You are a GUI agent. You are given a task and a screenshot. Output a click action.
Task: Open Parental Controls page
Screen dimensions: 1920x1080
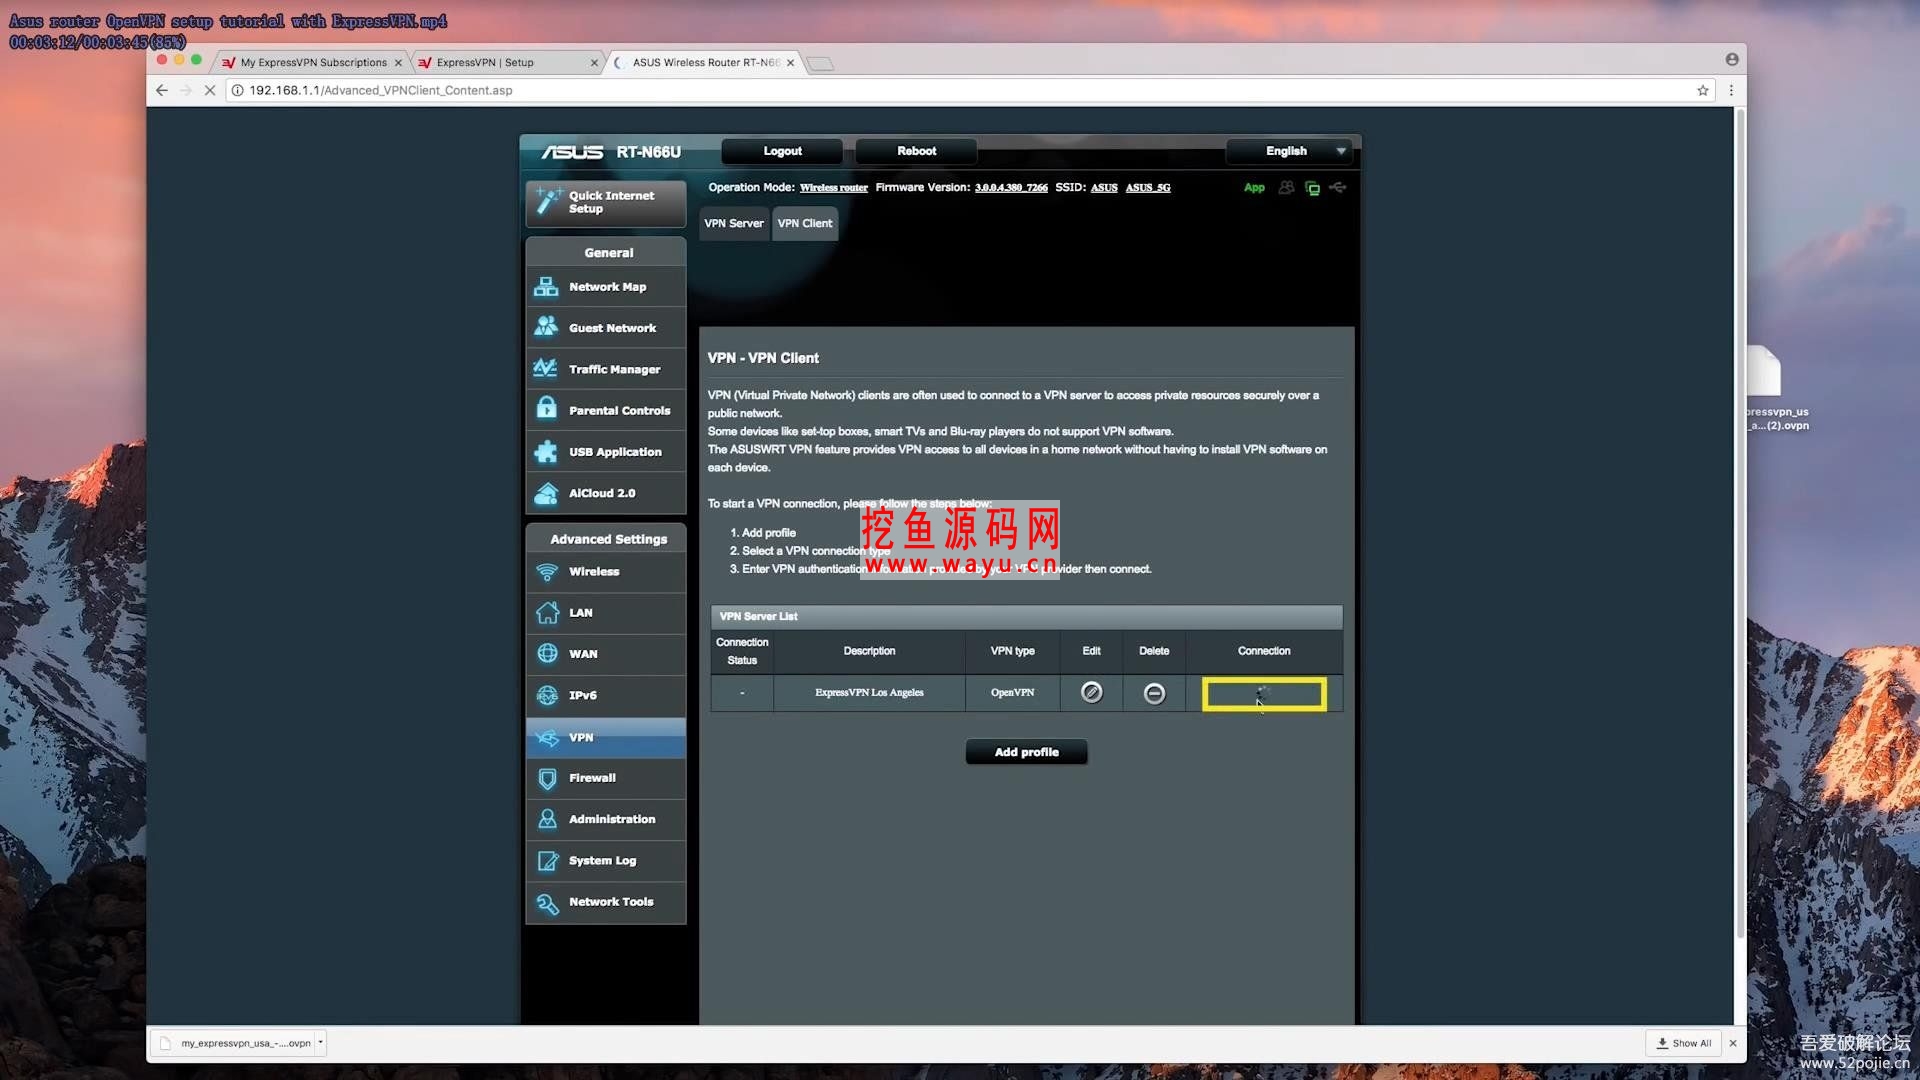[x=605, y=410]
